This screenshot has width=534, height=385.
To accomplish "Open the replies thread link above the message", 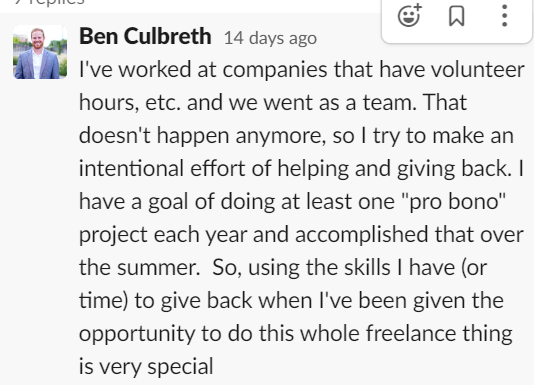I will [49, 2].
